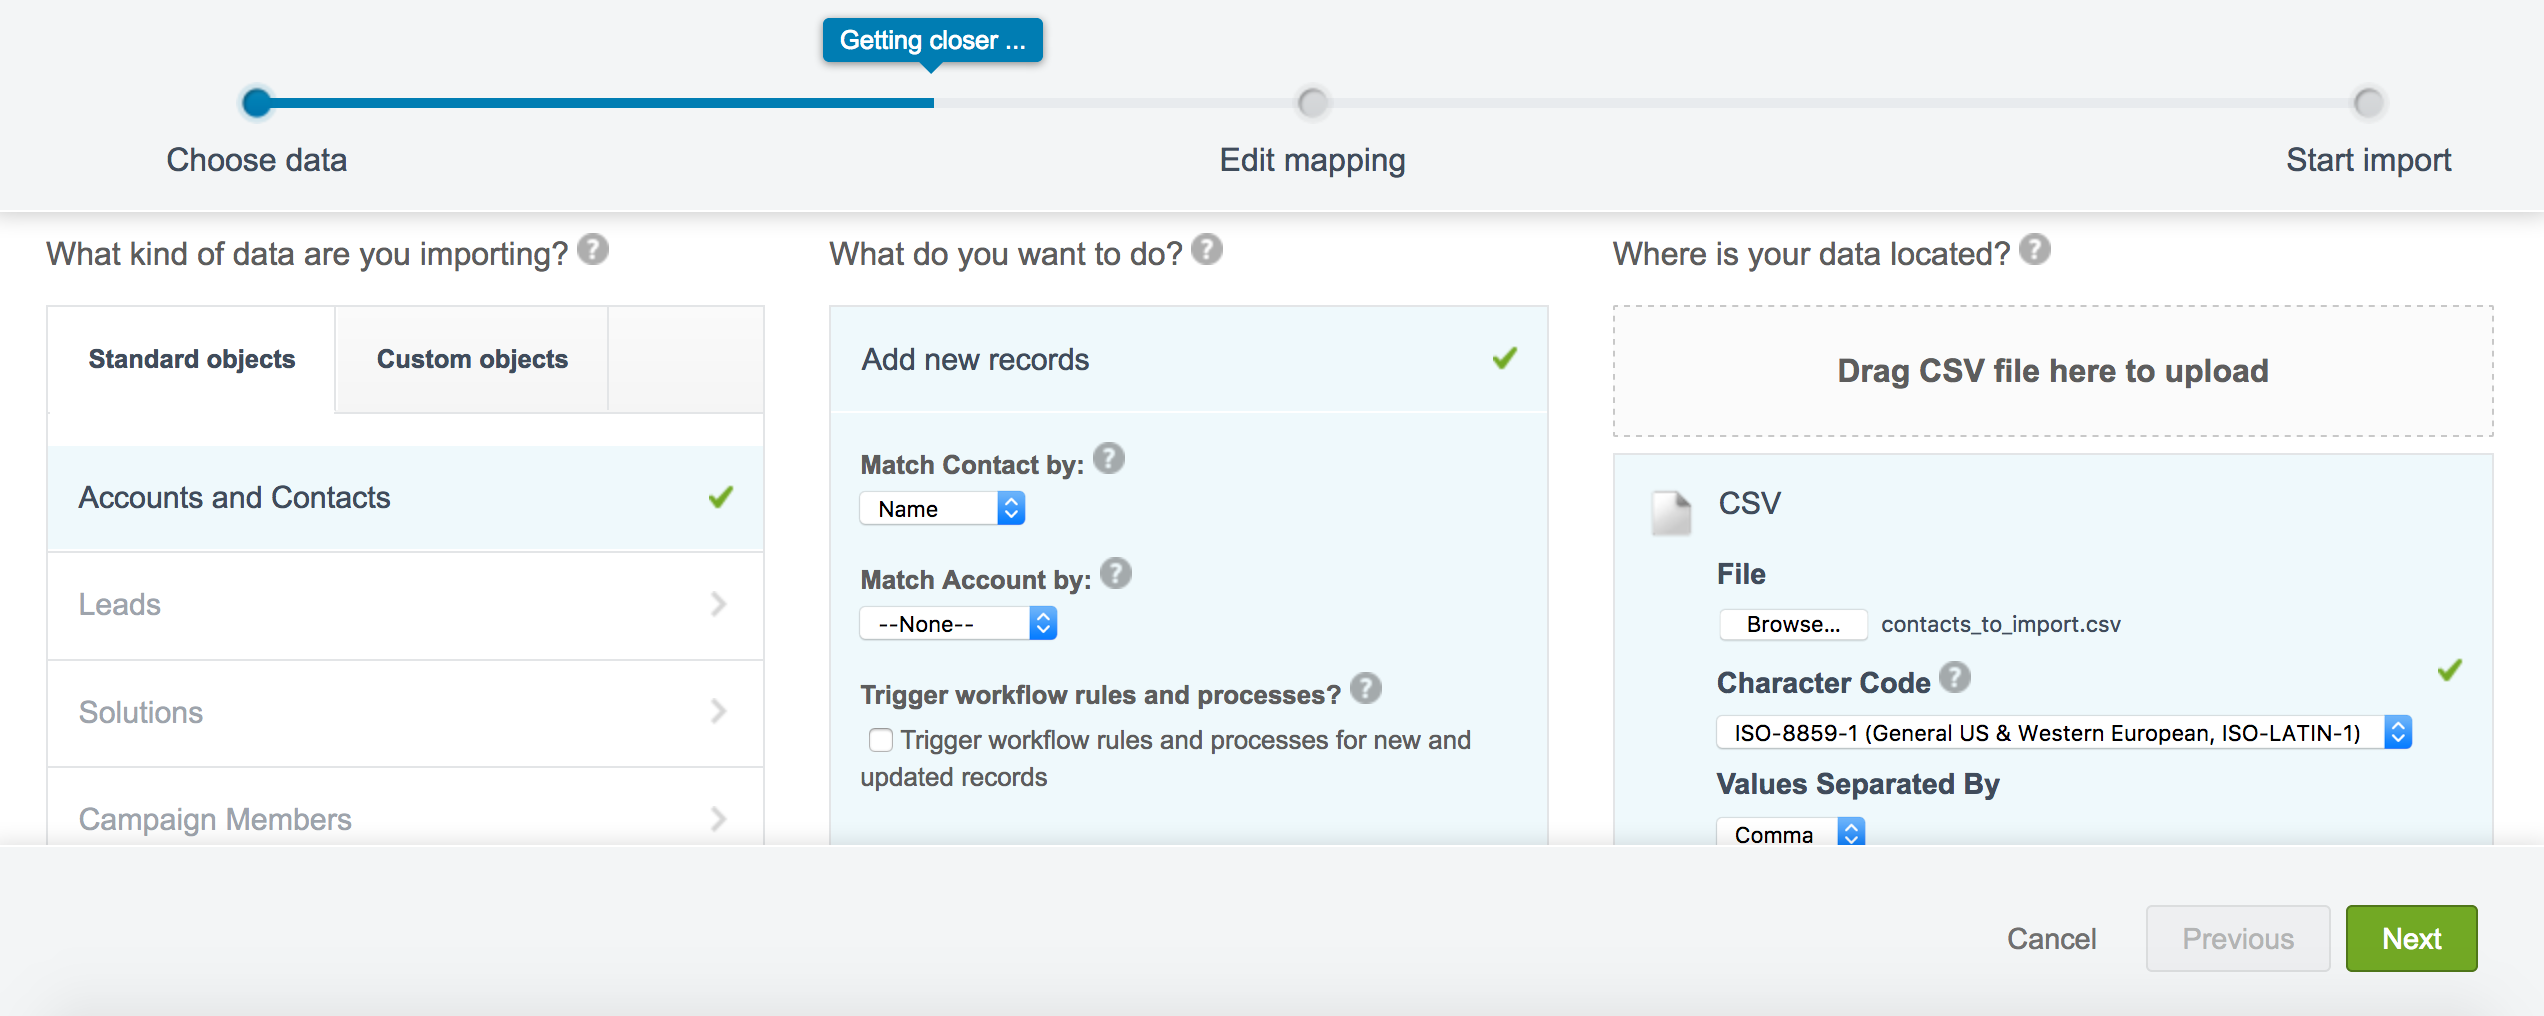Switch to Custom objects tab
2544x1016 pixels.
click(472, 359)
